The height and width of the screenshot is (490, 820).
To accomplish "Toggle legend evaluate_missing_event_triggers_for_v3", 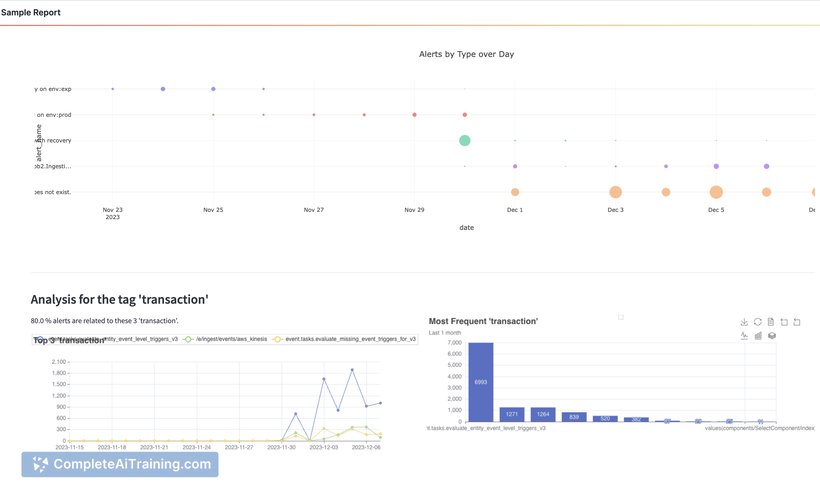I will pyautogui.click(x=345, y=339).
